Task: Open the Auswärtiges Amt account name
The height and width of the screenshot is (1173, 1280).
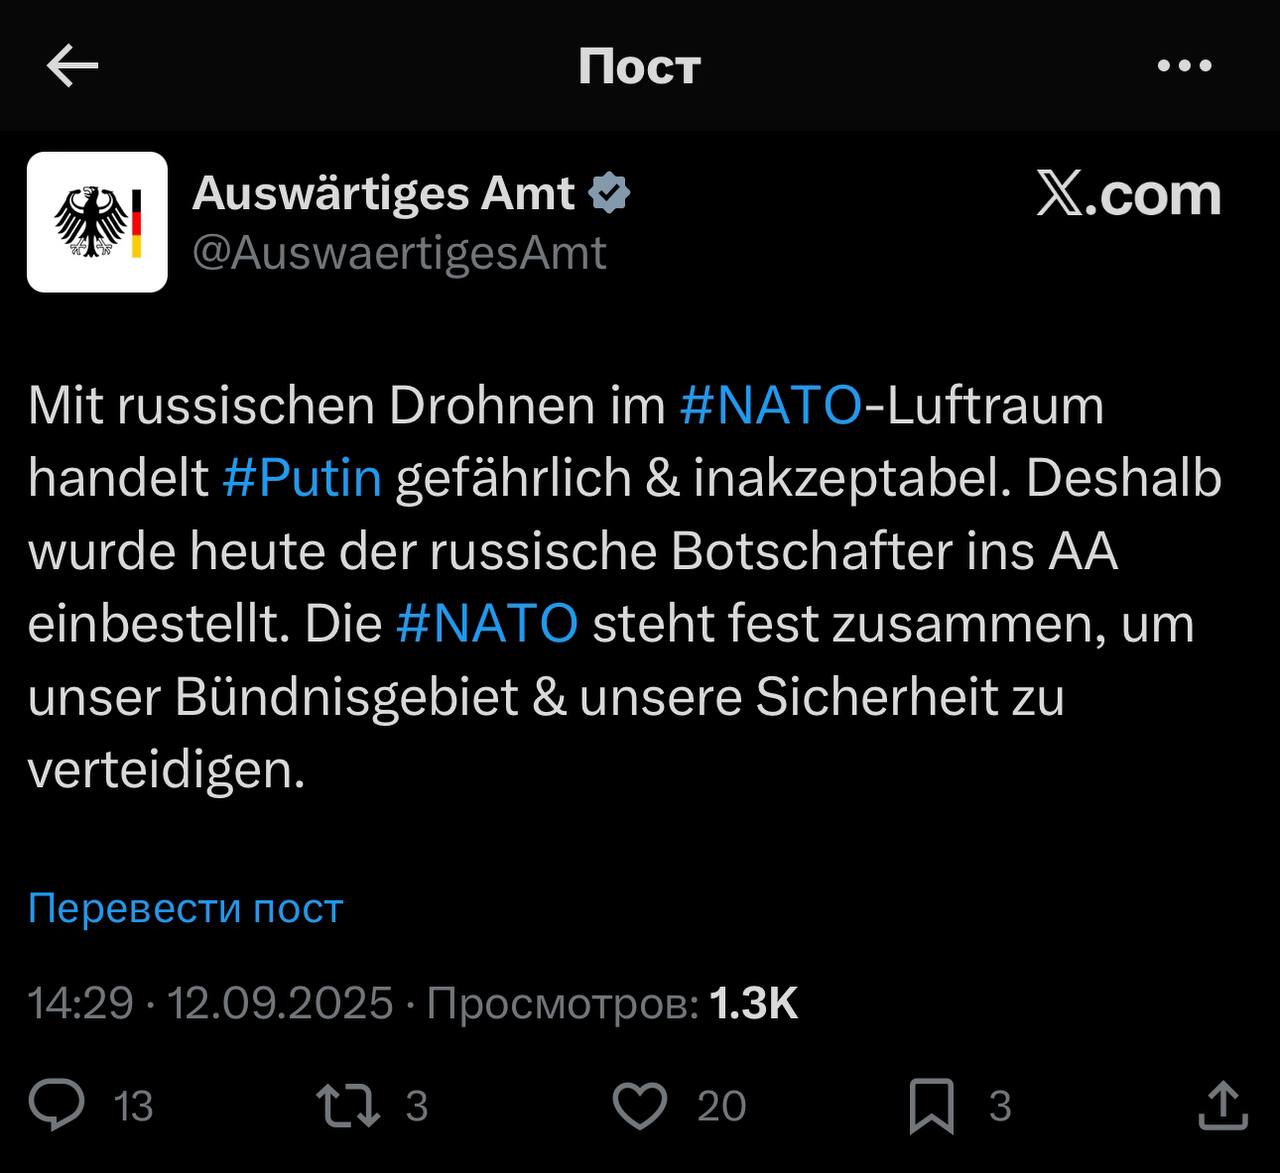Action: tap(384, 193)
